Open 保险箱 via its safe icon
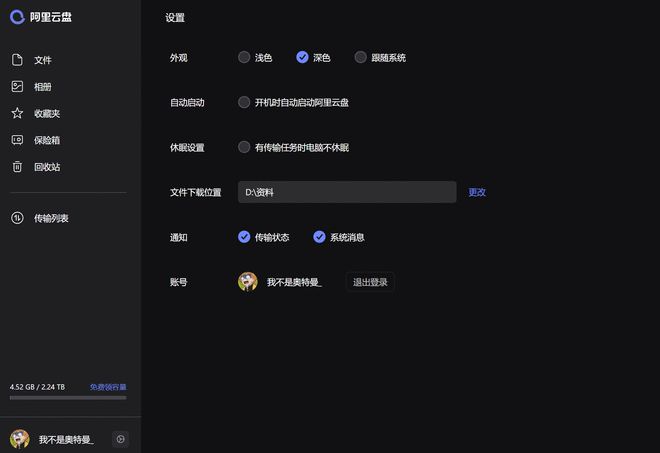 tap(17, 140)
